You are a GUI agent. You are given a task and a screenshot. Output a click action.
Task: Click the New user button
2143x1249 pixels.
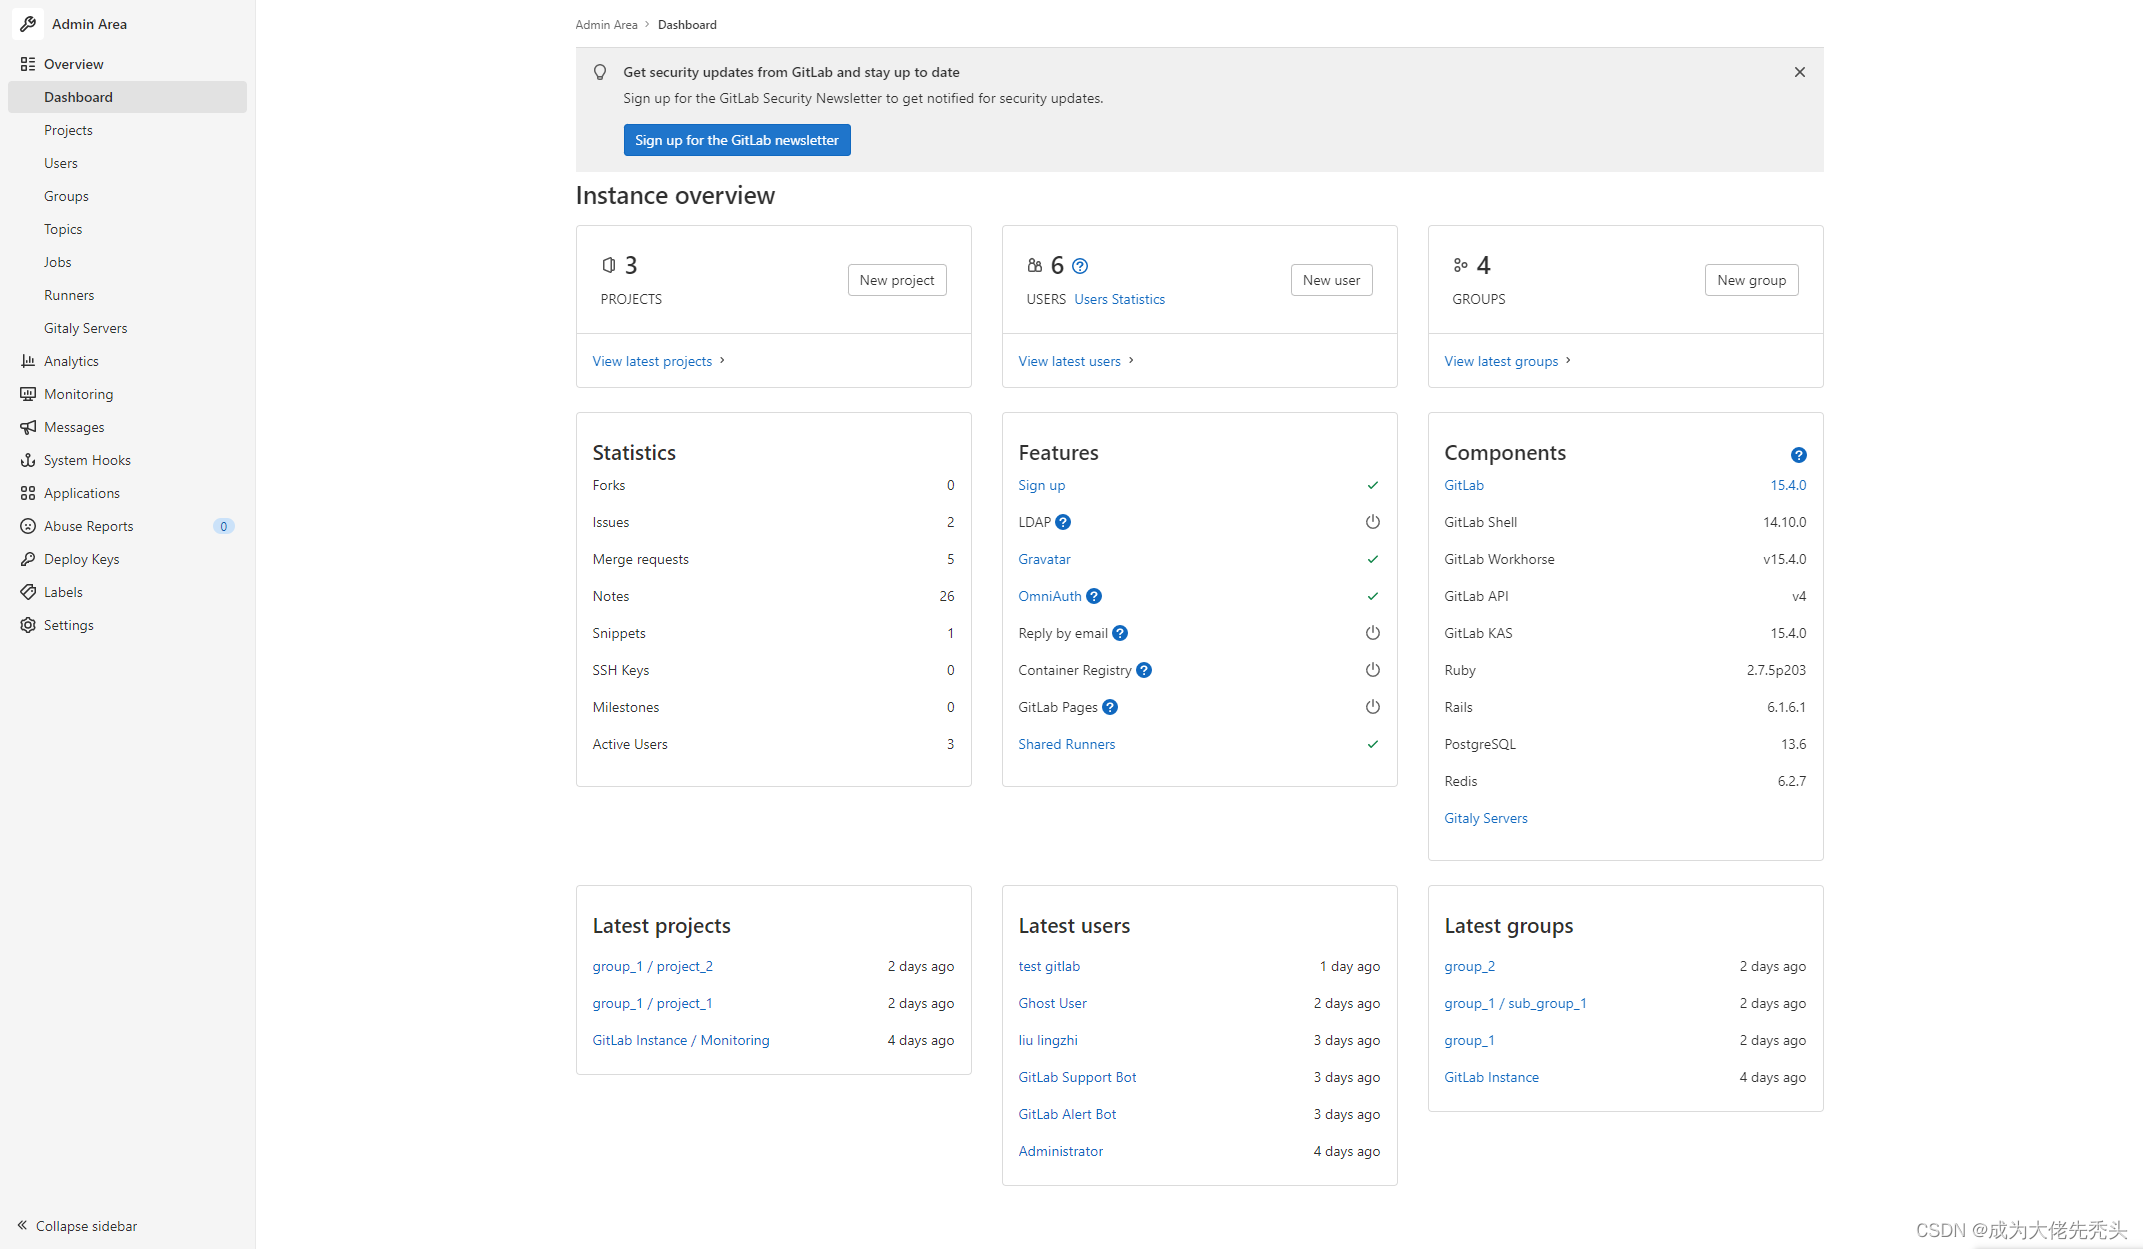tap(1331, 280)
